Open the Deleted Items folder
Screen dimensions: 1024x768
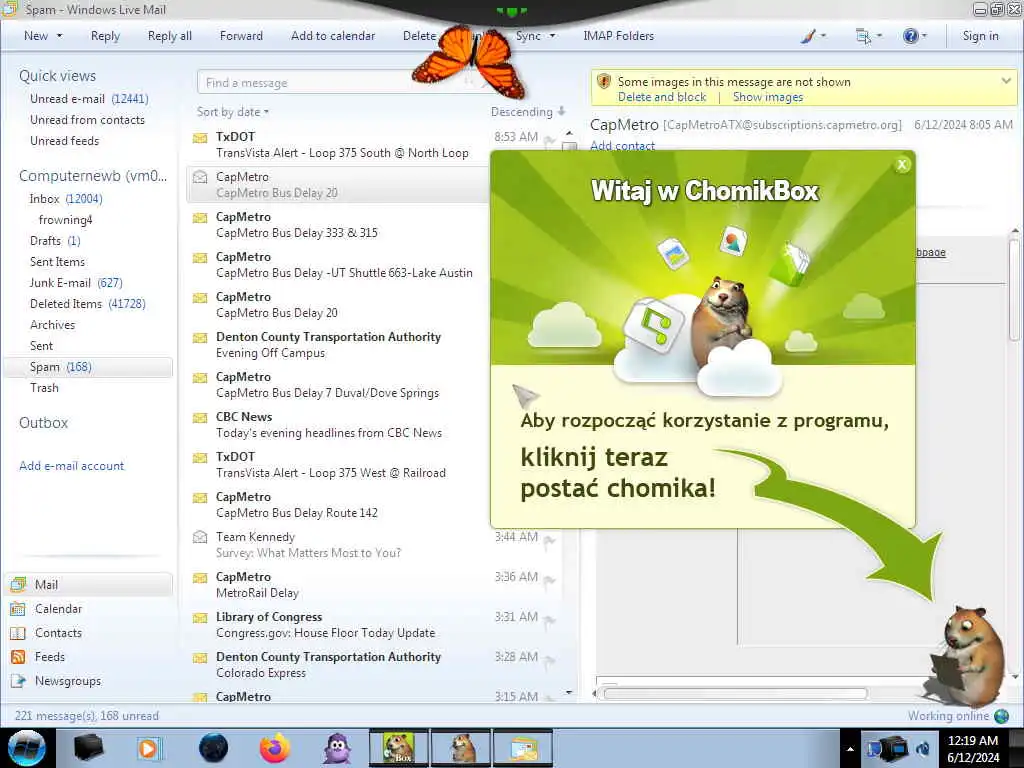(x=88, y=304)
